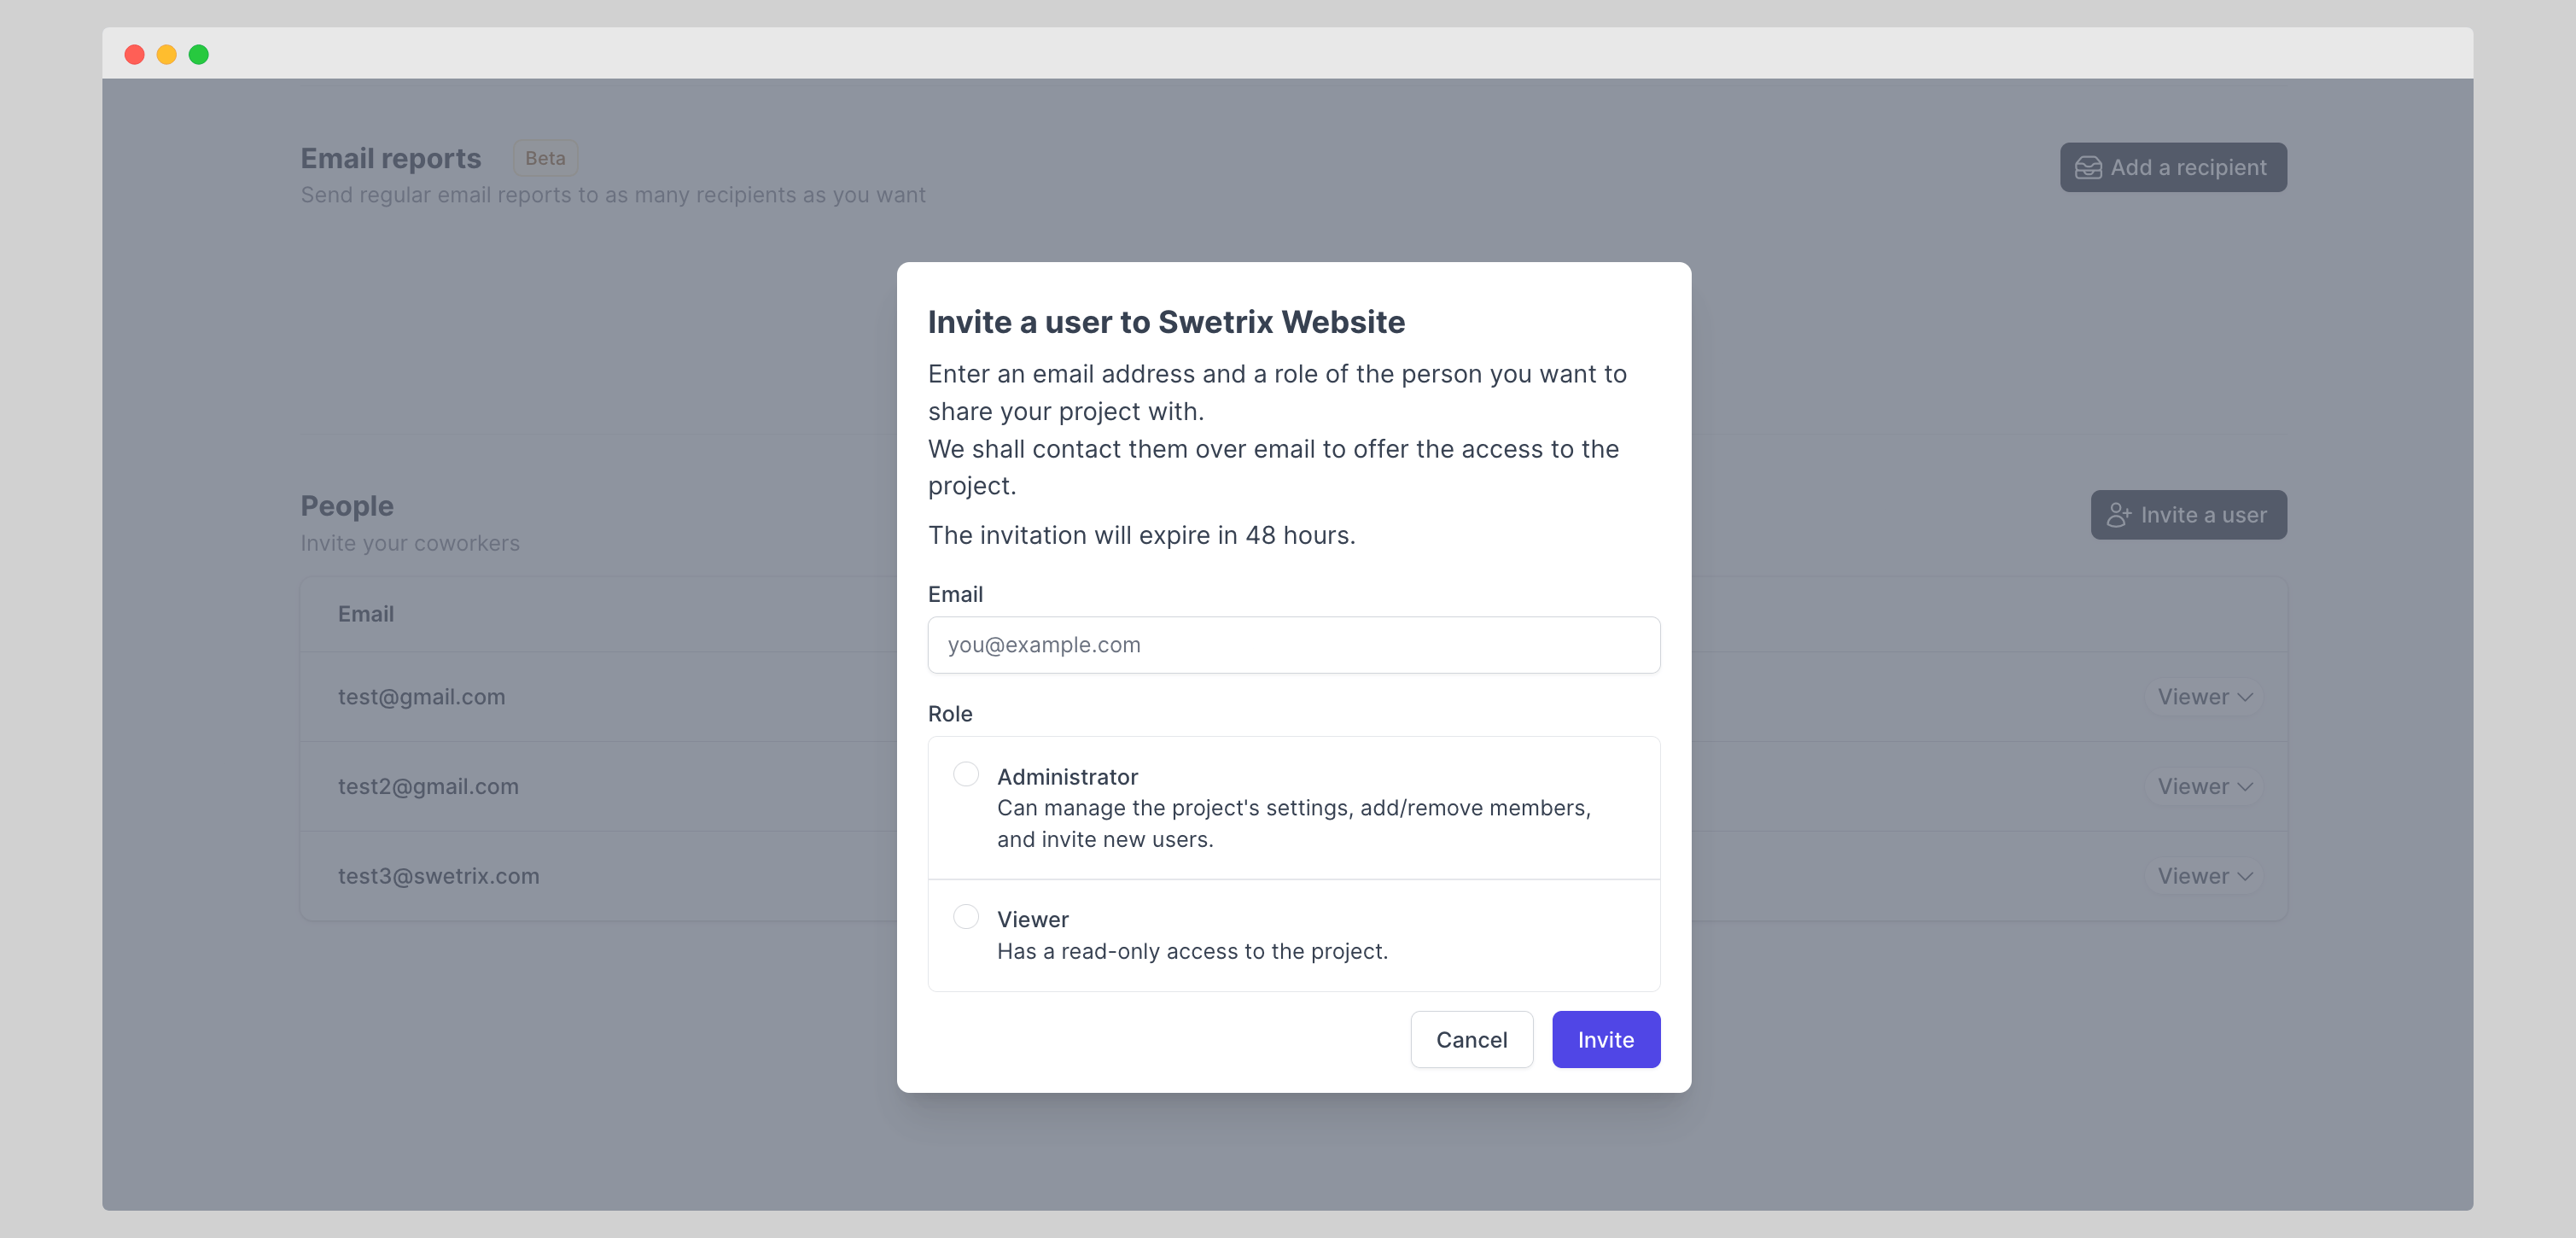Click the Invite a user button label
Image resolution: width=2576 pixels, height=1238 pixels.
(x=2203, y=515)
